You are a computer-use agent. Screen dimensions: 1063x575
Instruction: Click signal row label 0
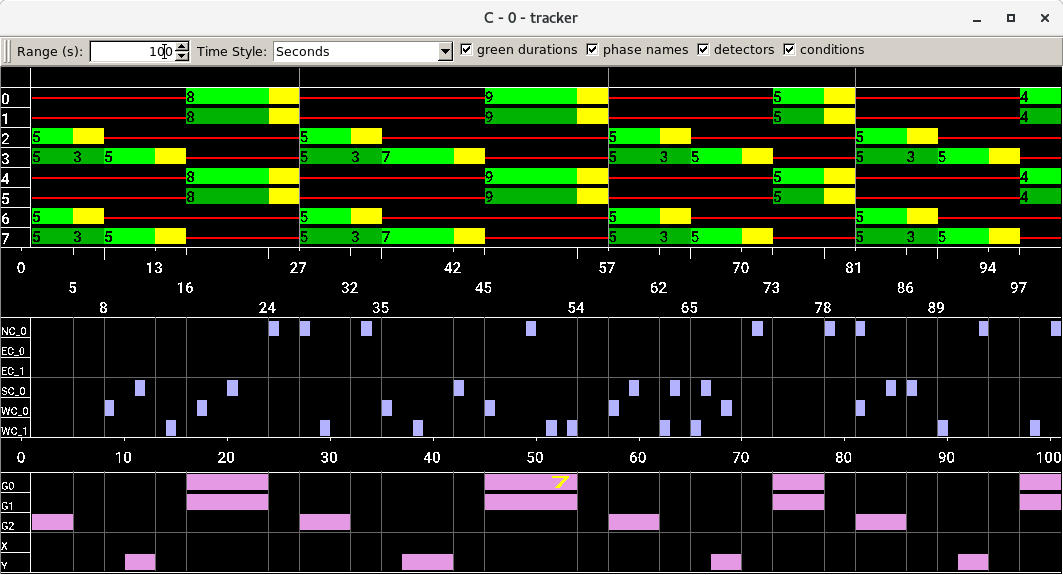point(5,99)
